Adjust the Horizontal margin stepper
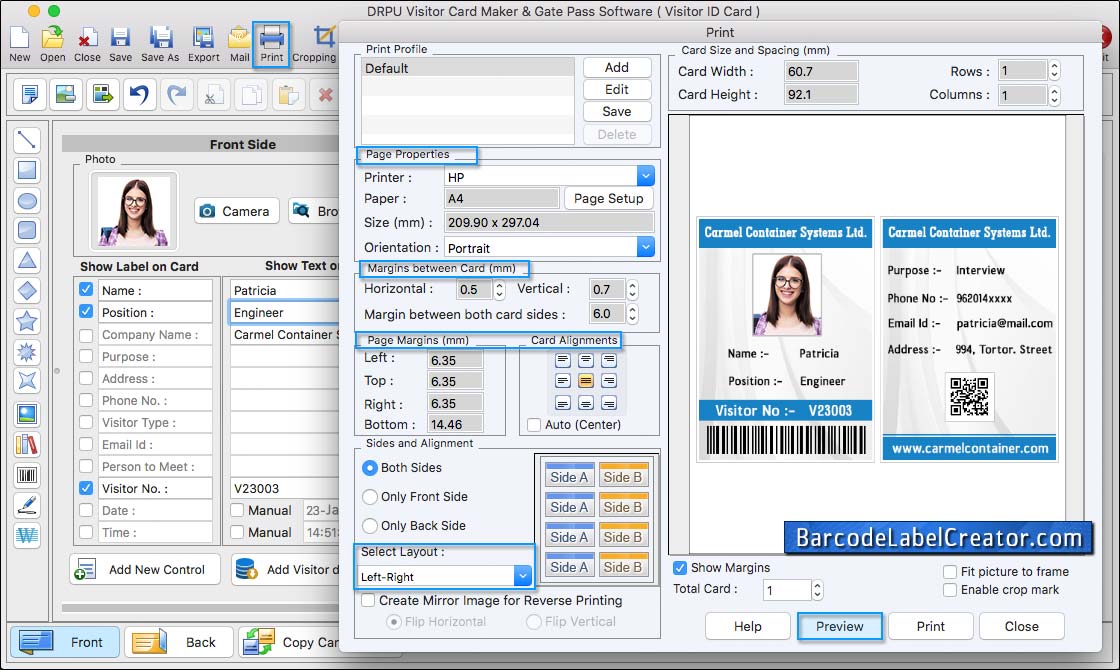This screenshot has height=670, width=1120. [499, 289]
